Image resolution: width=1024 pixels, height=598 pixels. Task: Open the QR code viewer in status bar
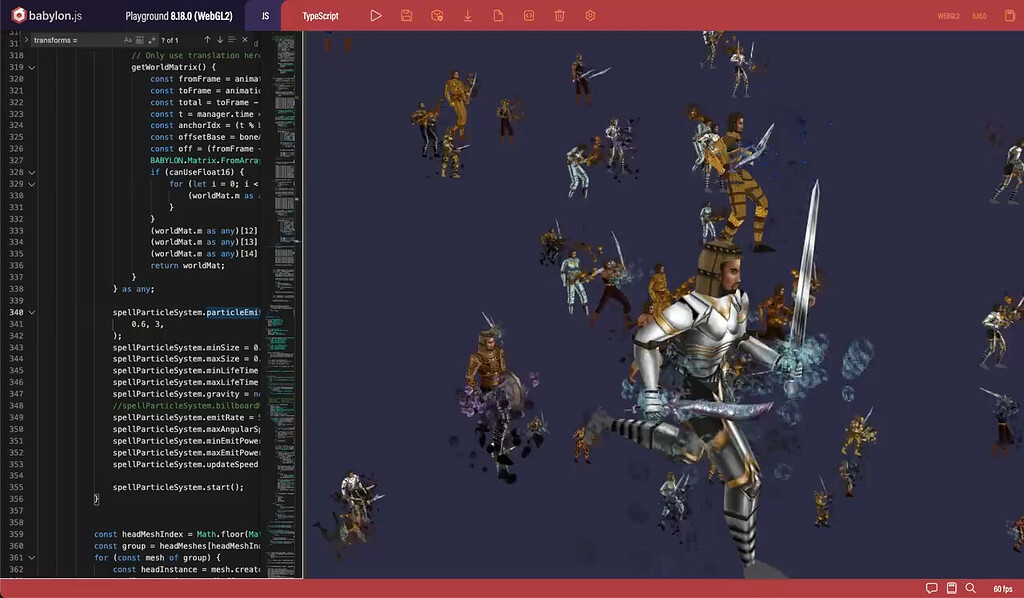(x=950, y=588)
